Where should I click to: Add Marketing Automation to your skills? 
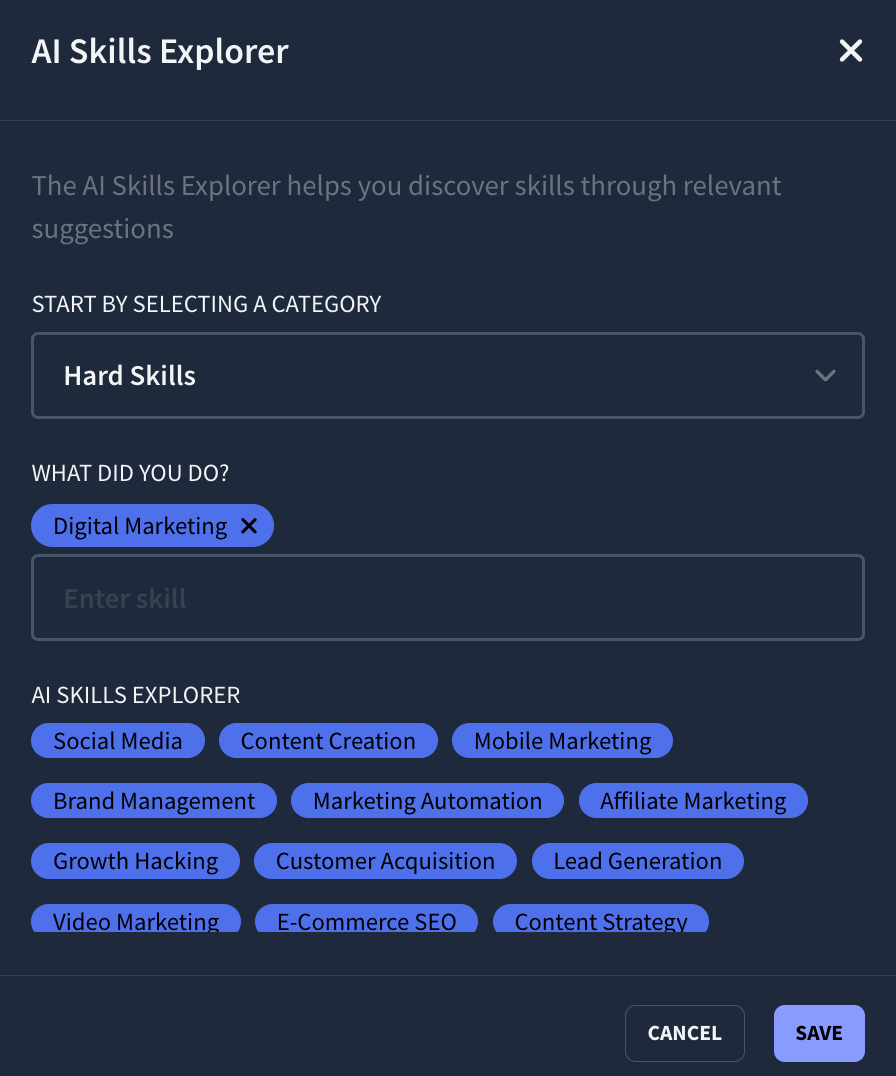(x=427, y=800)
